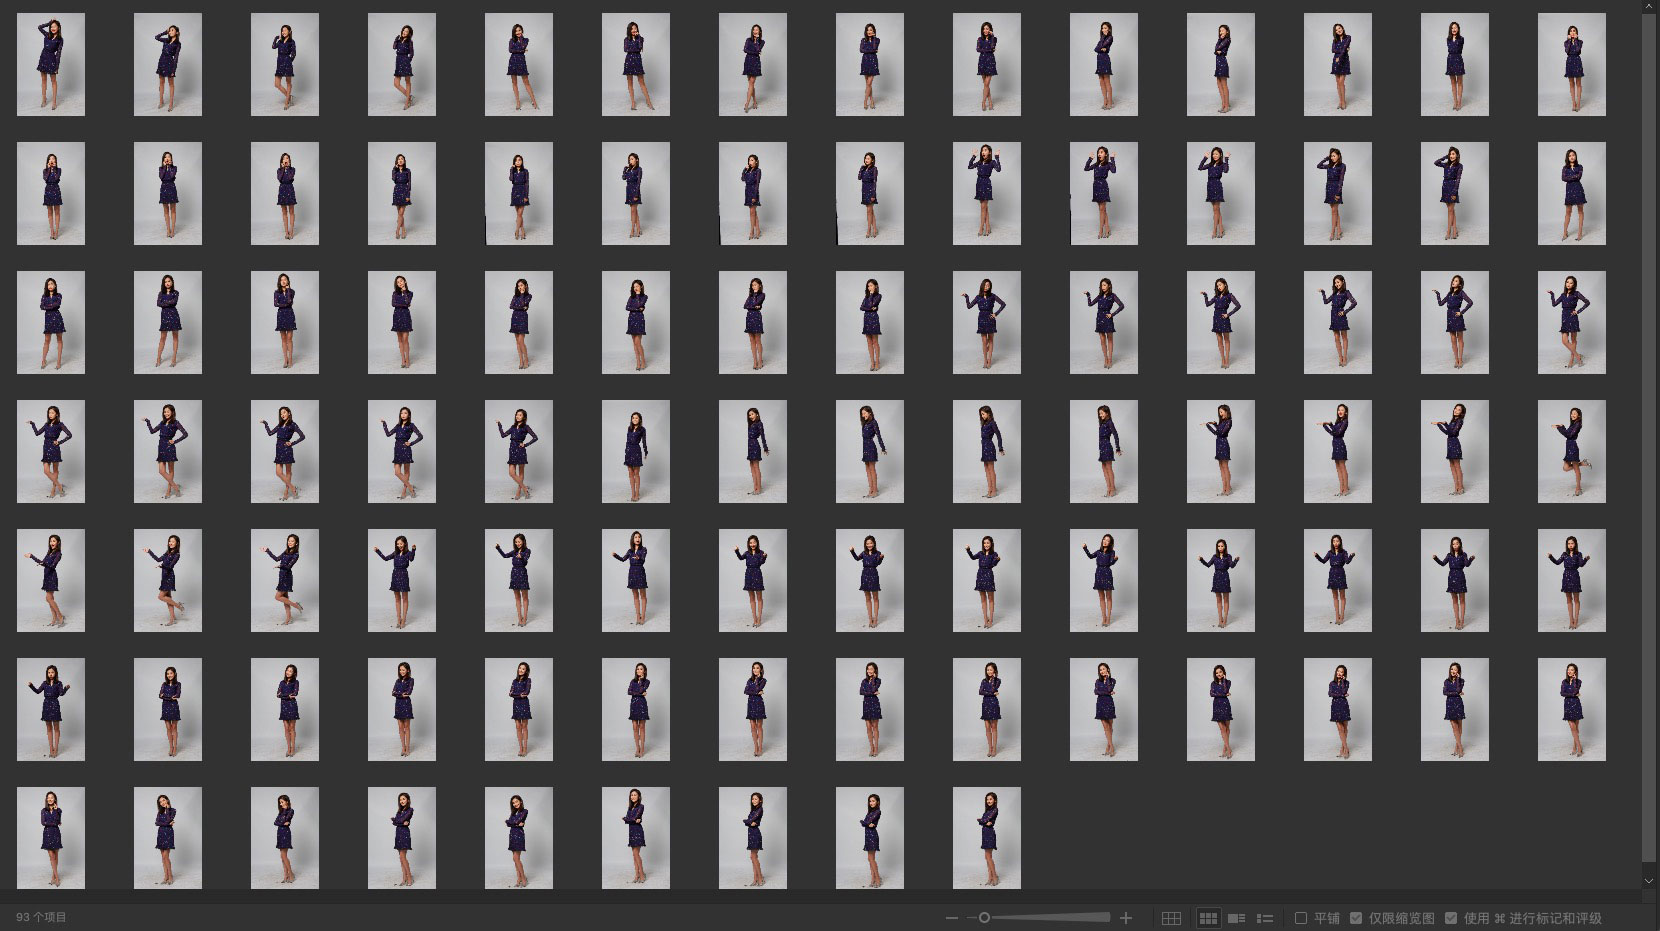Click the scroll down arrow at bottom right
Image resolution: width=1660 pixels, height=931 pixels.
click(x=1649, y=881)
